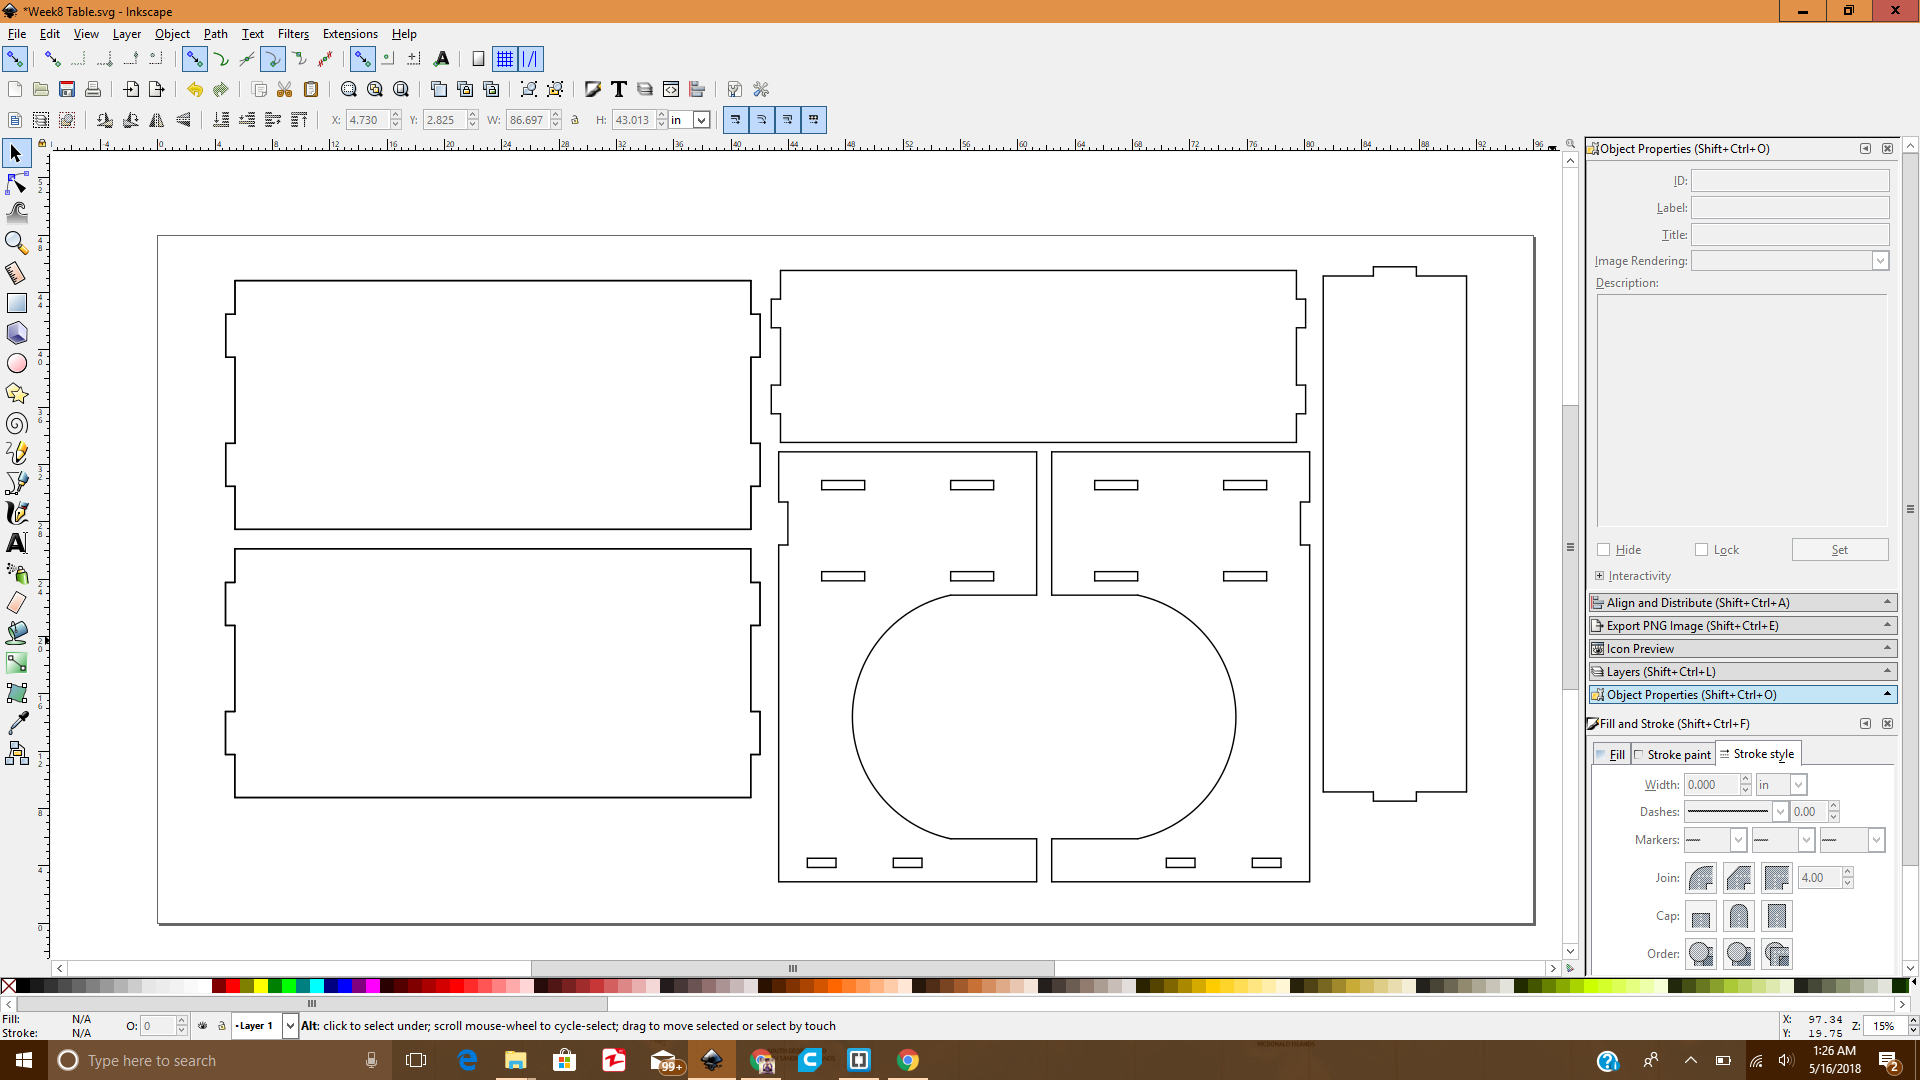The width and height of the screenshot is (1920, 1080).
Task: Open the Dashes pattern dropdown
Action: [x=1780, y=812]
